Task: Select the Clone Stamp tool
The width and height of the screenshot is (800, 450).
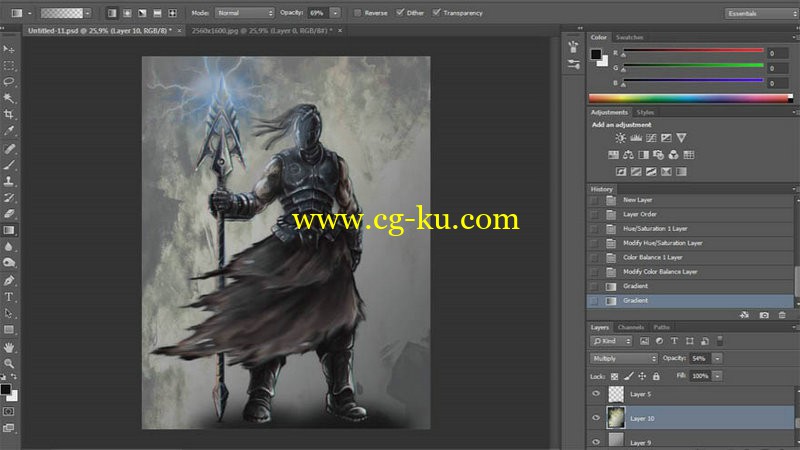Action: (x=9, y=181)
